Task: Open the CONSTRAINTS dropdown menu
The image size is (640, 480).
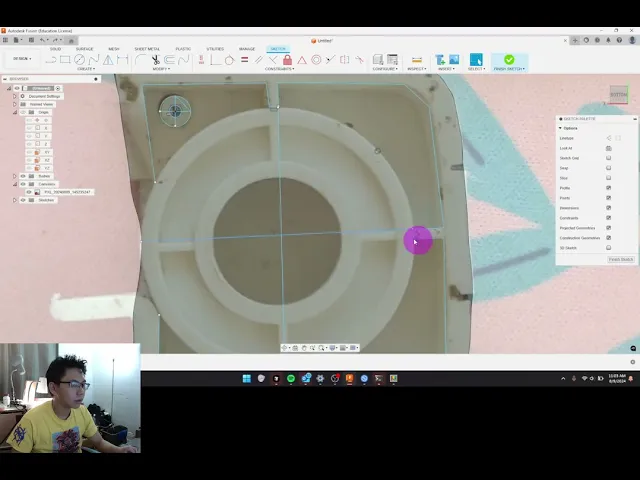Action: tap(280, 69)
